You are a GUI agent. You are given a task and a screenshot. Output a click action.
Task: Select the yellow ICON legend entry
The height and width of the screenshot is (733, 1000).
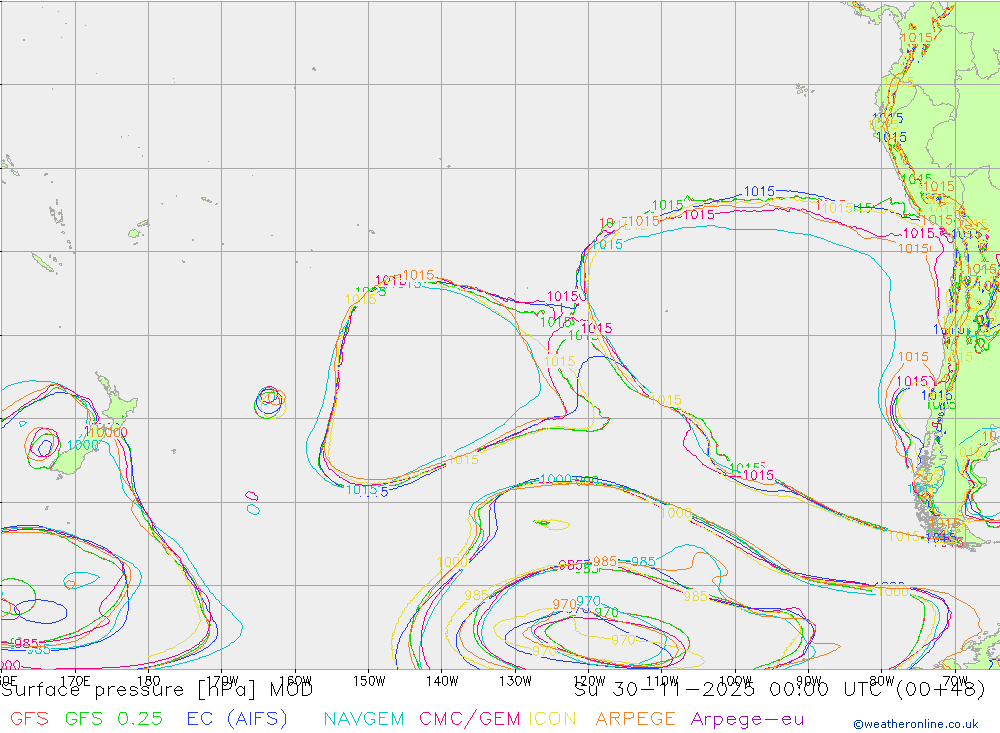pyautogui.click(x=552, y=719)
